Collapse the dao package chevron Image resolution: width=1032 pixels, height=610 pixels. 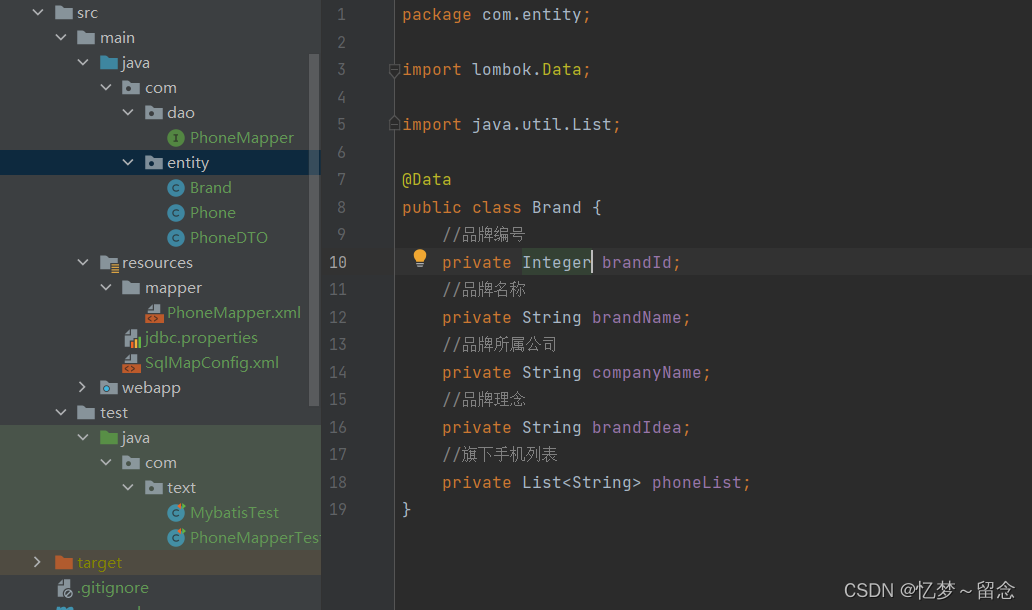128,113
